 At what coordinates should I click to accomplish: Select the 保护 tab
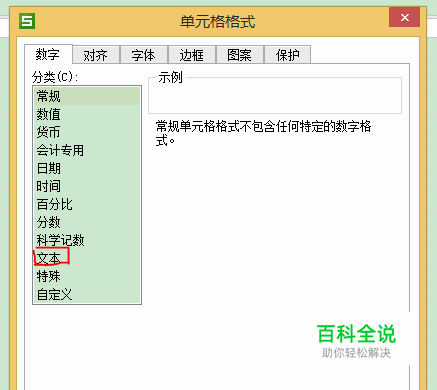[x=288, y=55]
